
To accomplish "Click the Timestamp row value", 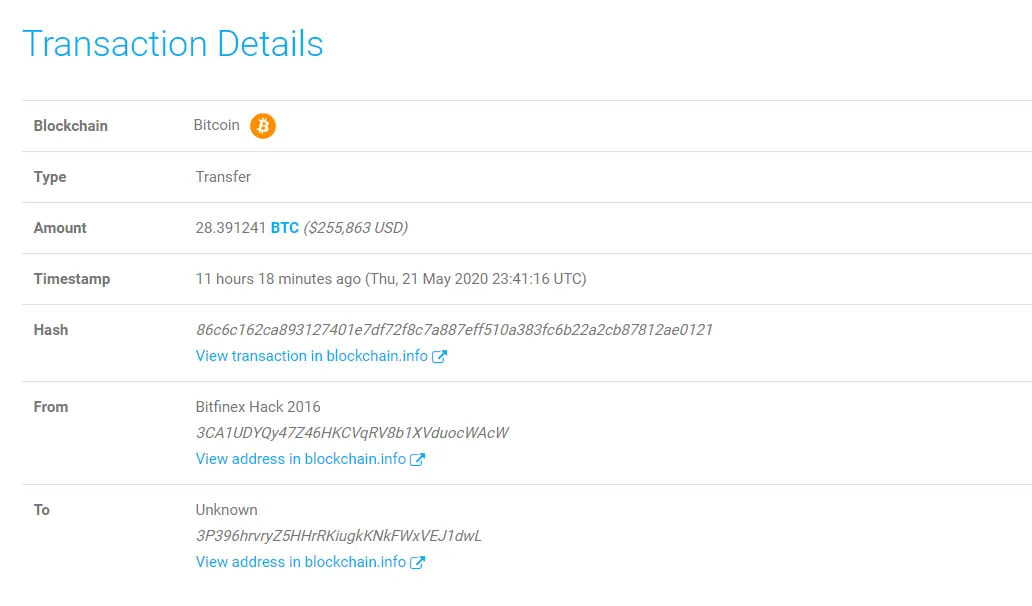I will (390, 278).
